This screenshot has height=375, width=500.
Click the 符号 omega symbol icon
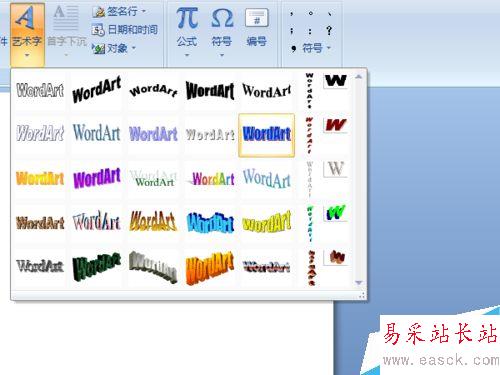pos(222,18)
